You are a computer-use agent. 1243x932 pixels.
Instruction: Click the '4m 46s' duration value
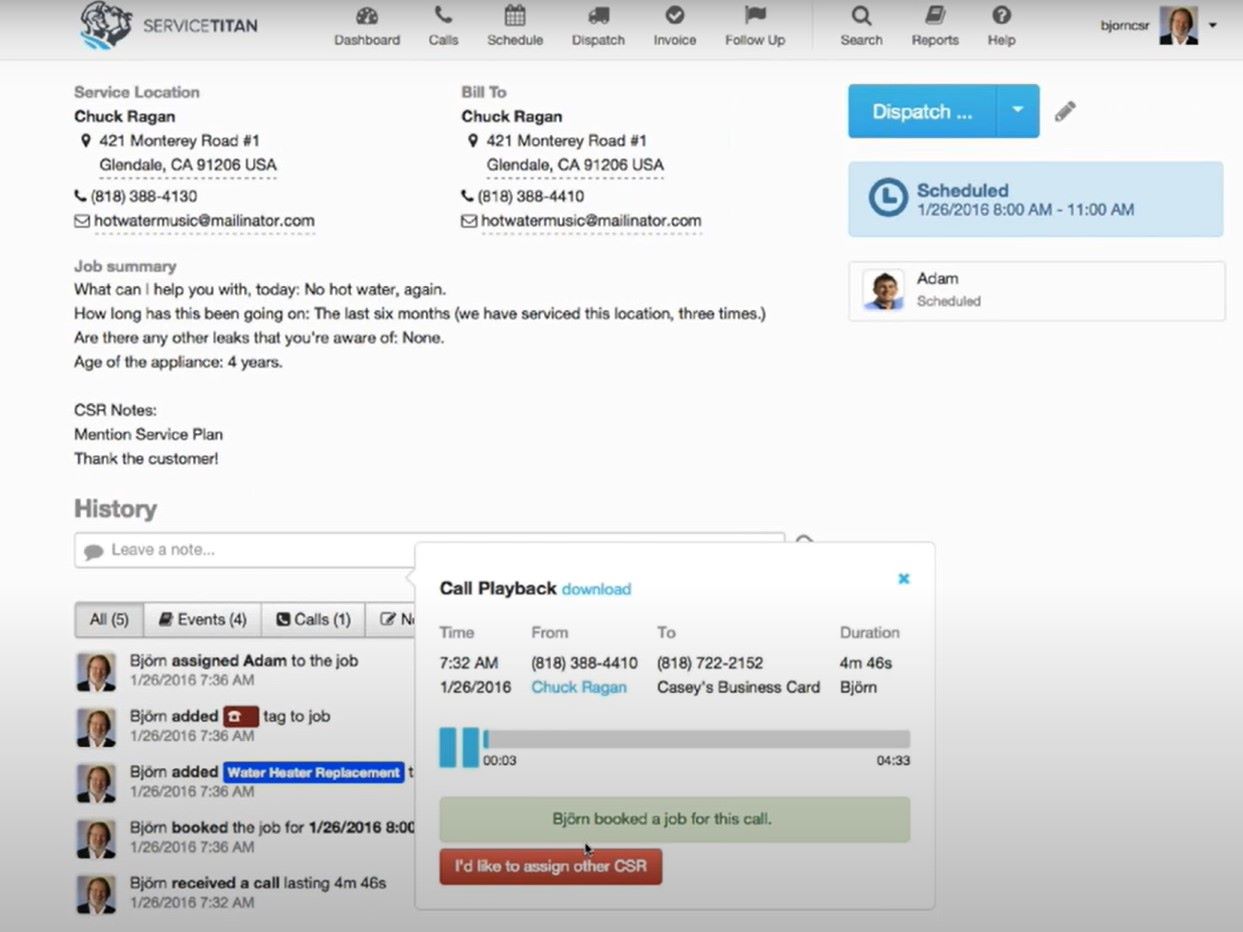pyautogui.click(x=866, y=663)
